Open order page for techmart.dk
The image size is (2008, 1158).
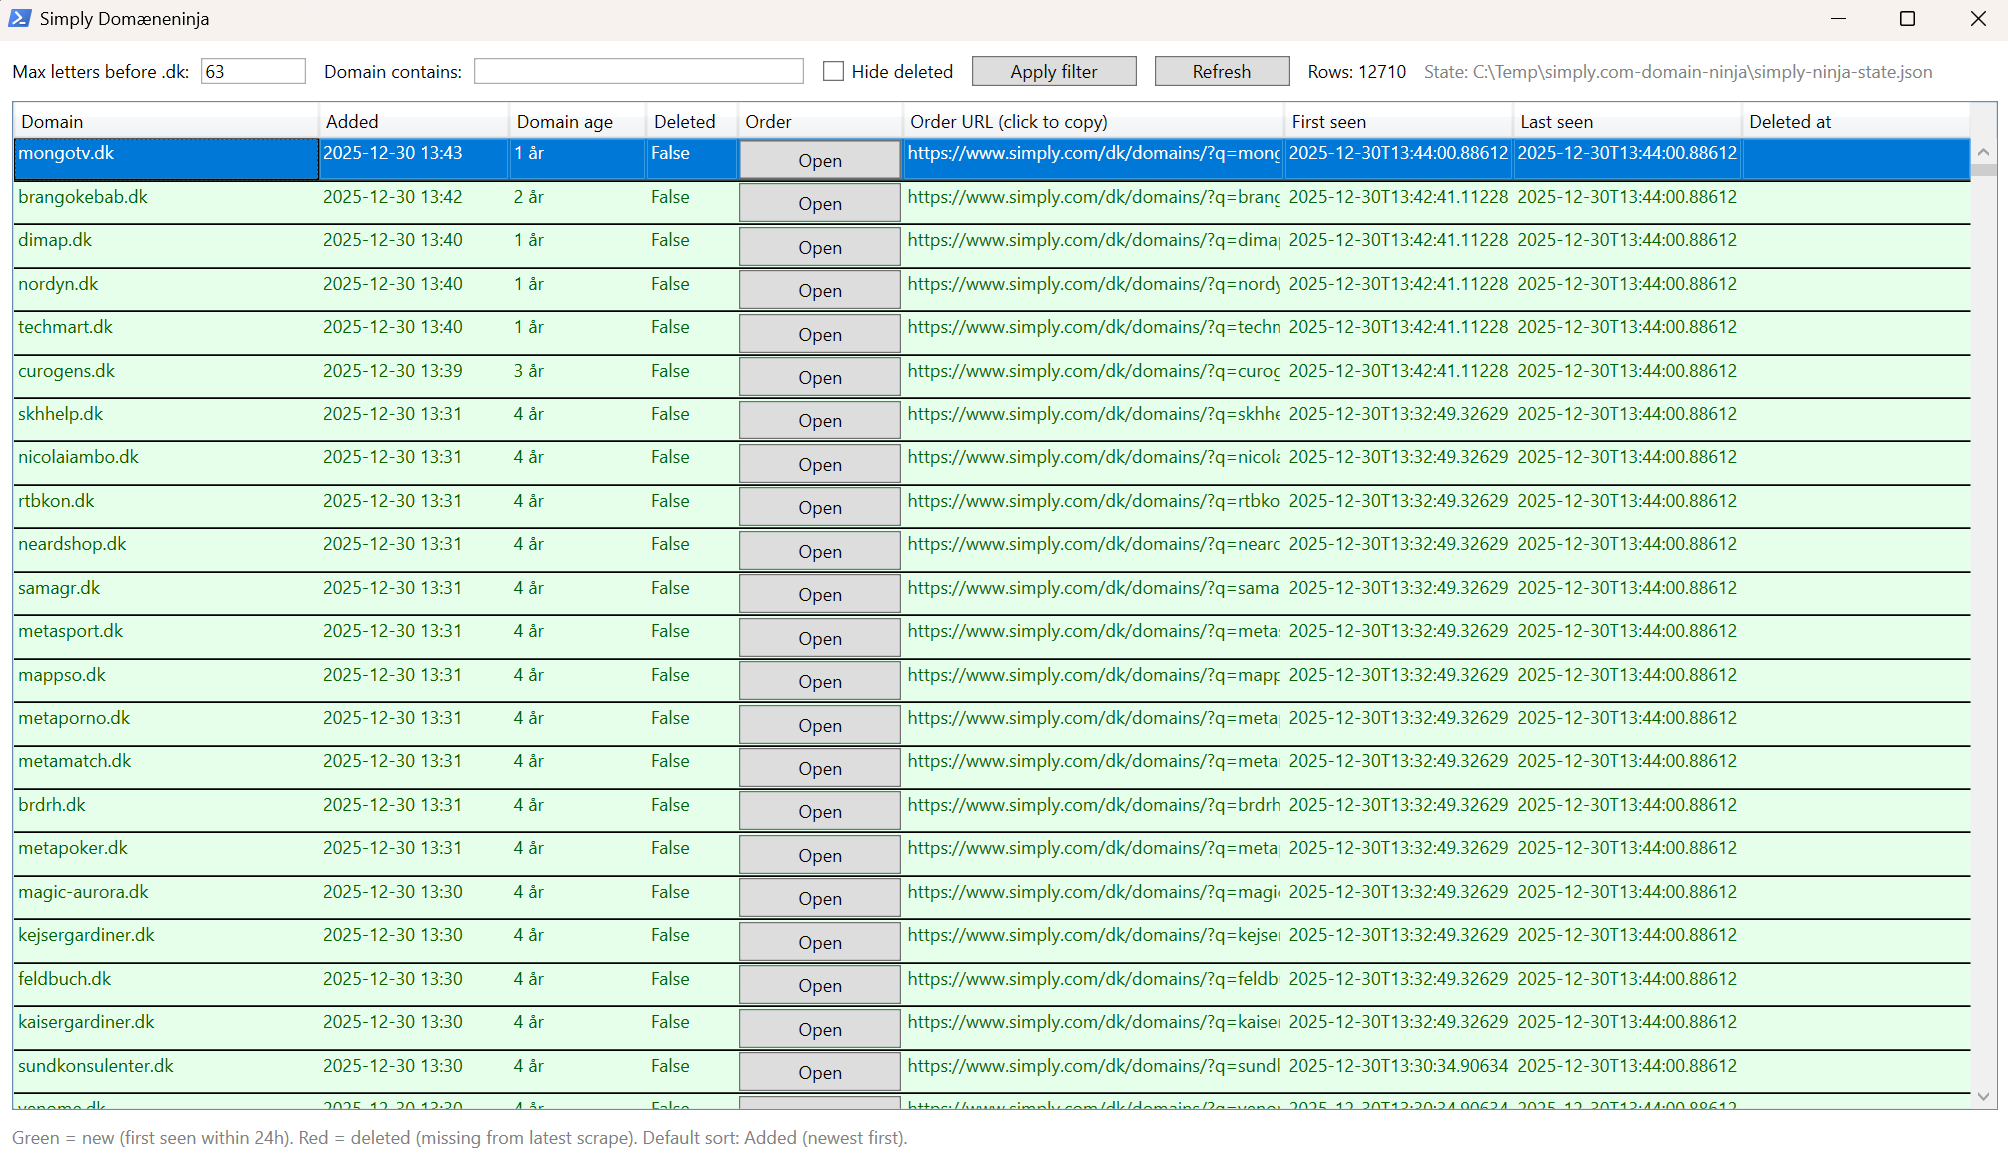coord(819,334)
